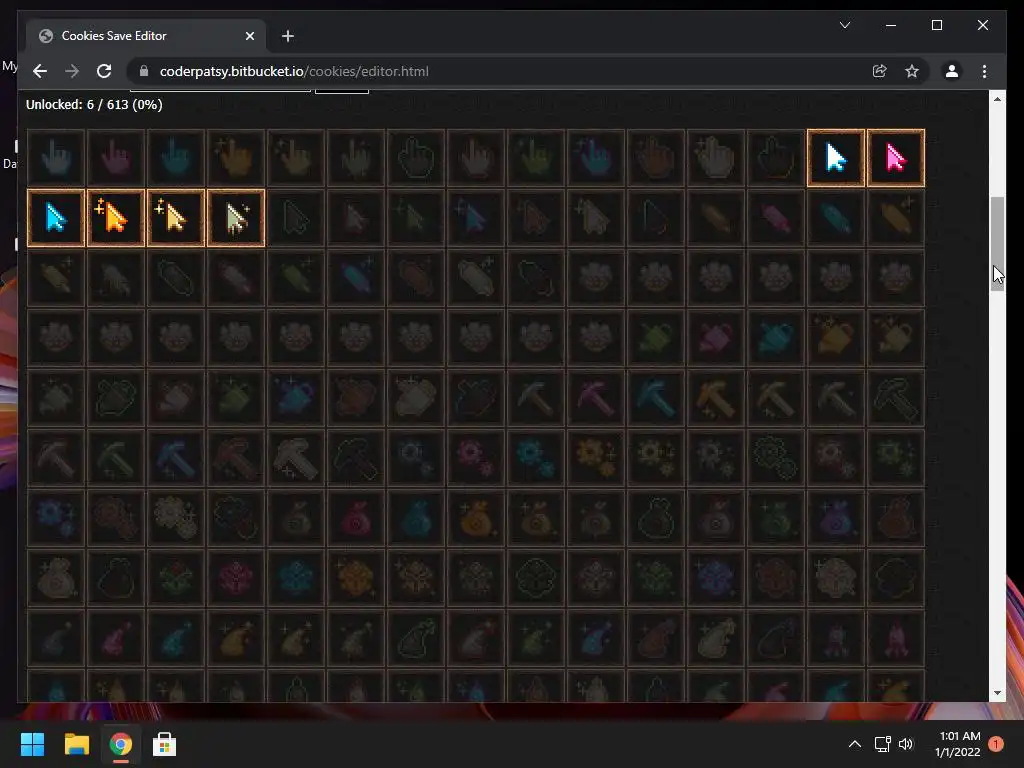Screen dimensions: 1024x768
Task: Open the Chrome profile menu
Action: [952, 71]
